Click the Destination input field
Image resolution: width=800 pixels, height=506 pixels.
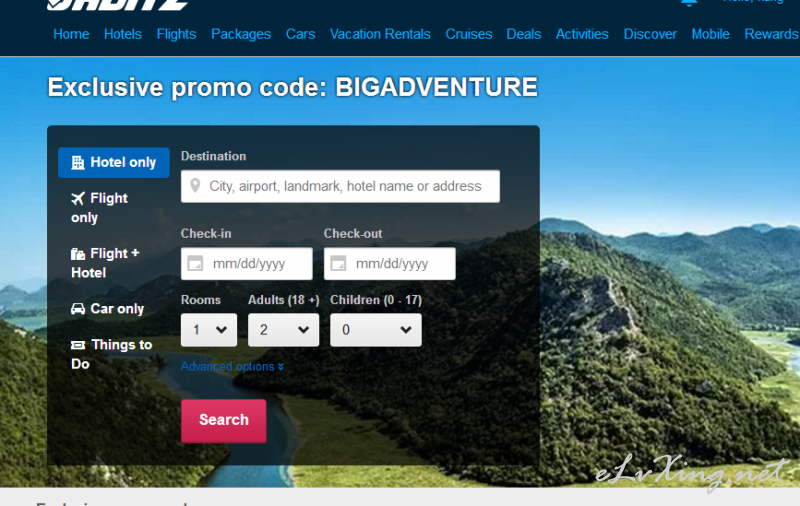click(340, 186)
